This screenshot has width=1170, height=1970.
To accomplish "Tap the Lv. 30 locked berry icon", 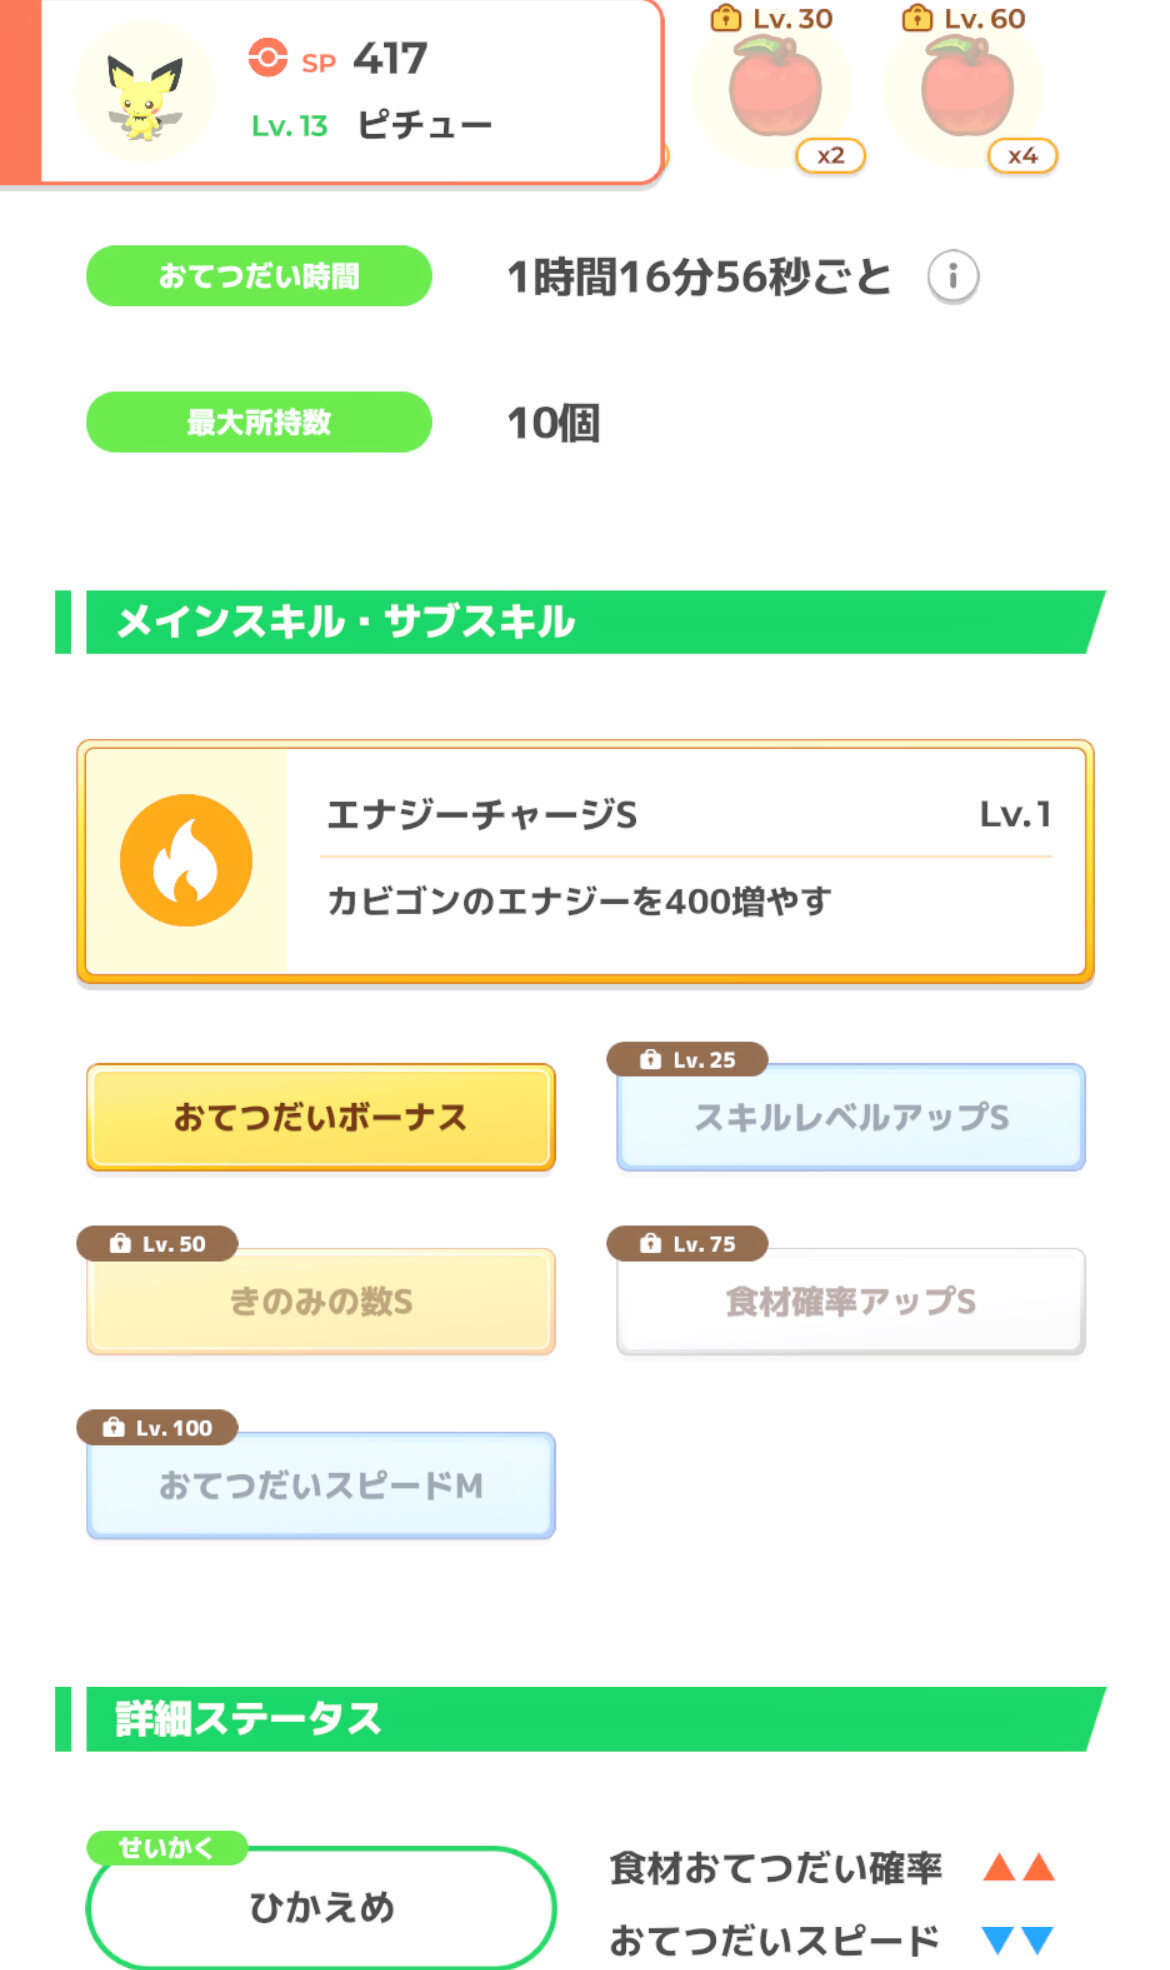I will coord(774,90).
